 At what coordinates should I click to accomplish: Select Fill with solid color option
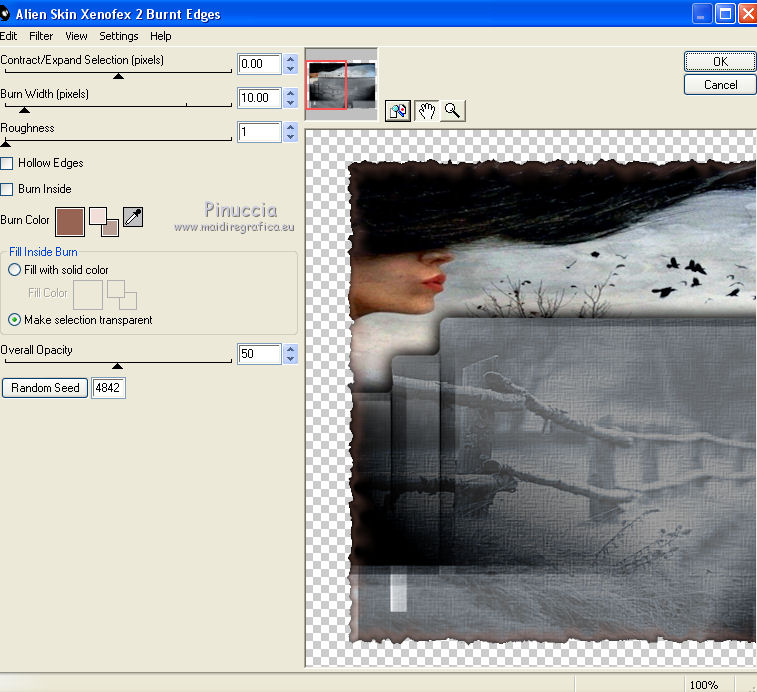(14, 269)
